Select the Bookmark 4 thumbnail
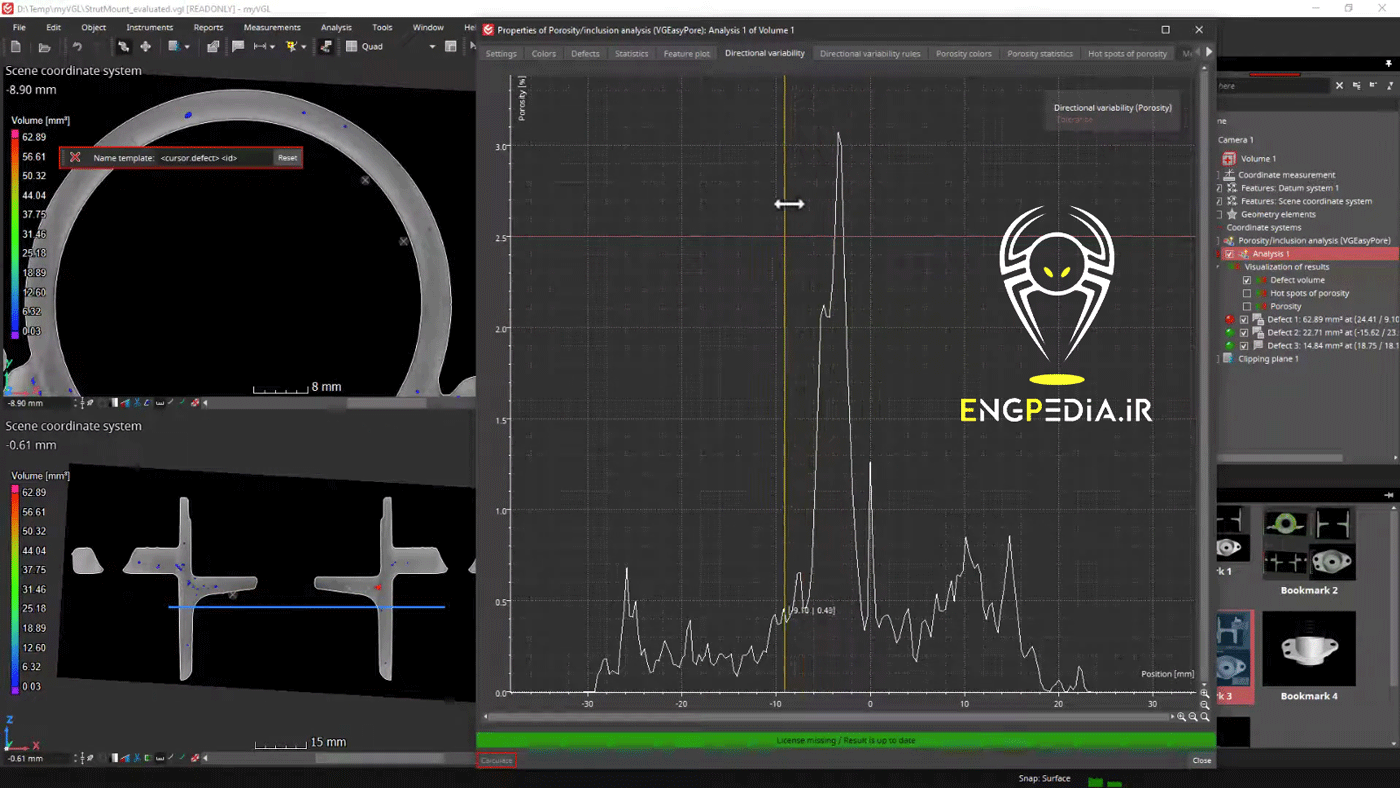The width and height of the screenshot is (1400, 788). (x=1309, y=648)
